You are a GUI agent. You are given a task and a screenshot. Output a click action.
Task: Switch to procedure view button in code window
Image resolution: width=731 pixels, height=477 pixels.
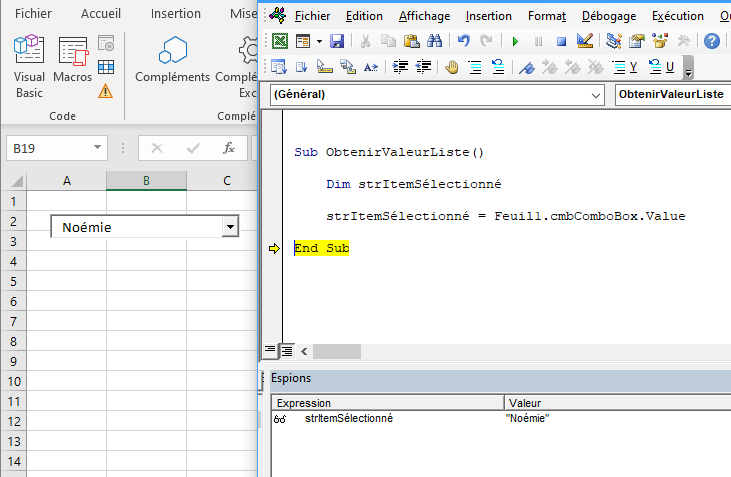(x=270, y=351)
